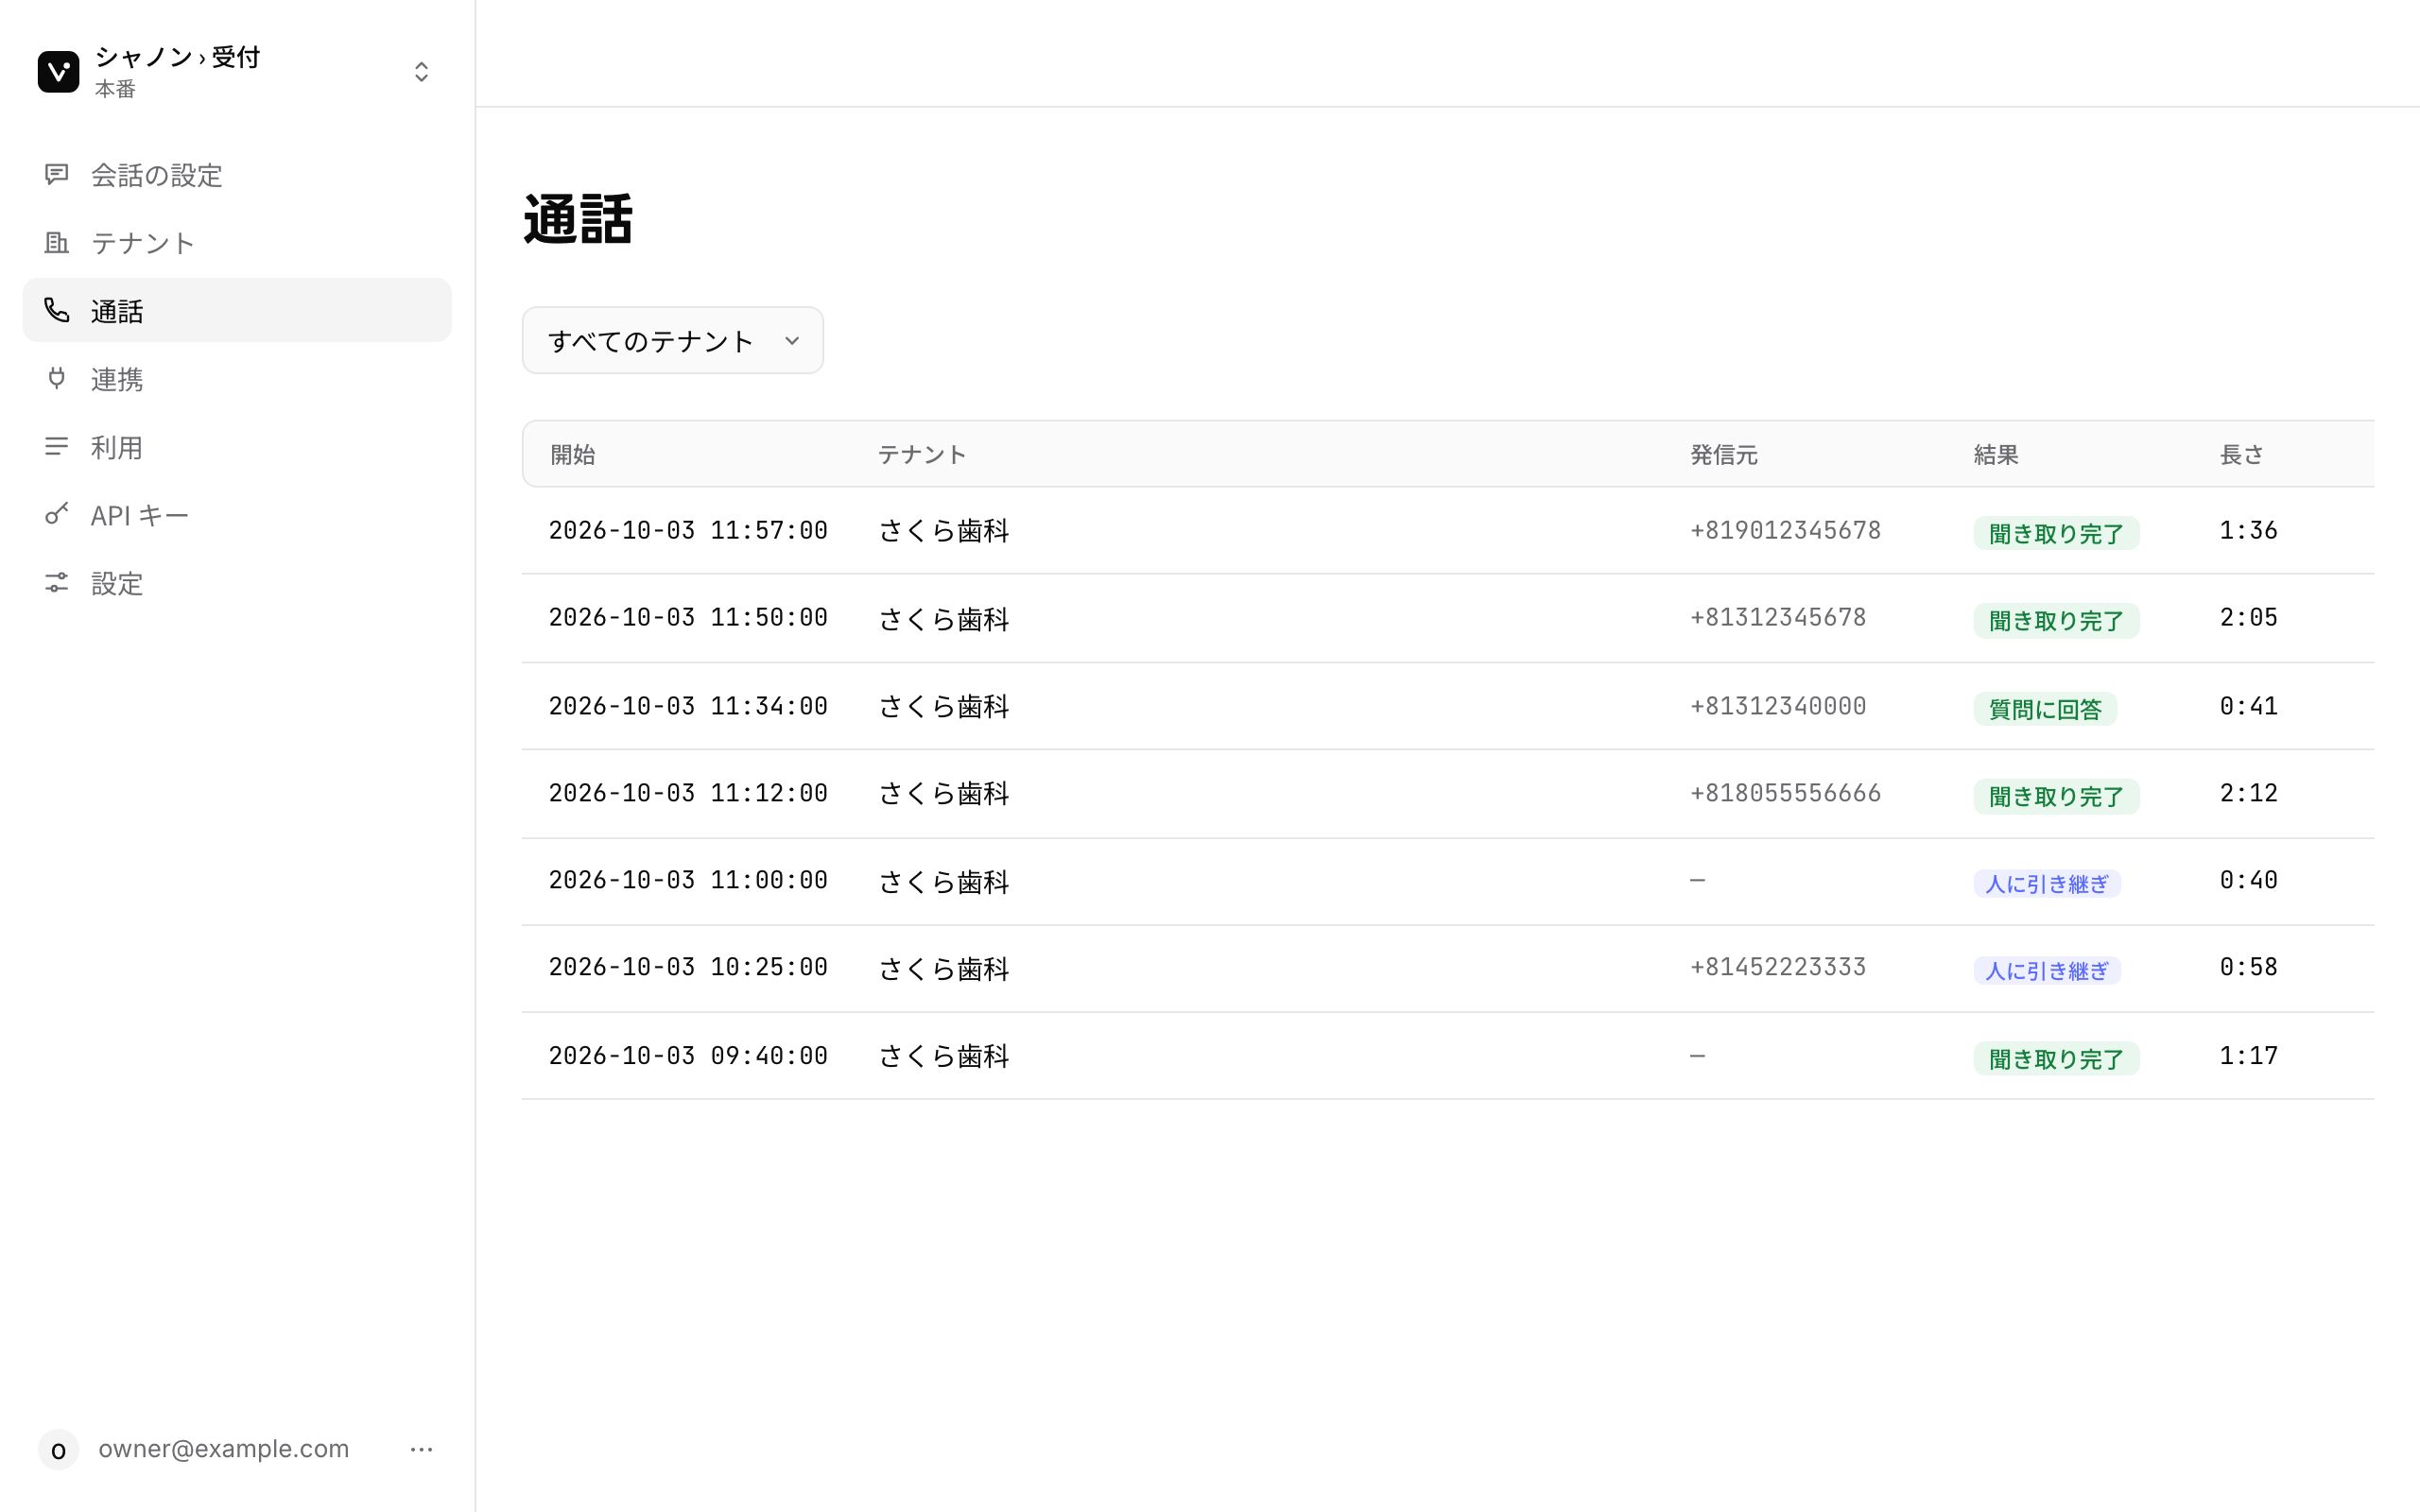This screenshot has height=1512, width=2420.
Task: Click caller number +81452223333
Action: click(1778, 967)
